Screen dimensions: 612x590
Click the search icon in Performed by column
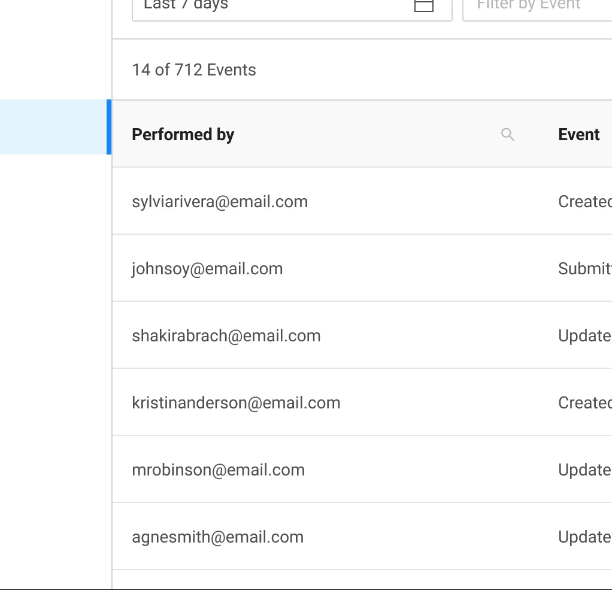pyautogui.click(x=507, y=134)
